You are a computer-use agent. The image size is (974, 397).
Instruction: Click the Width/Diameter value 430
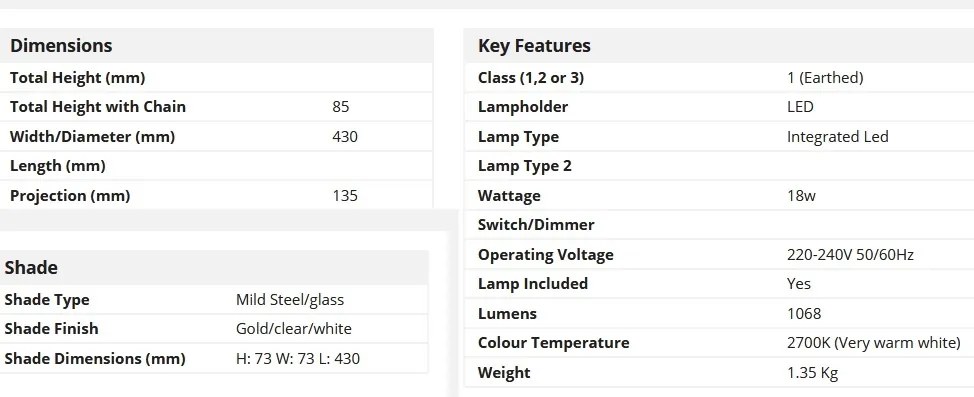[345, 137]
